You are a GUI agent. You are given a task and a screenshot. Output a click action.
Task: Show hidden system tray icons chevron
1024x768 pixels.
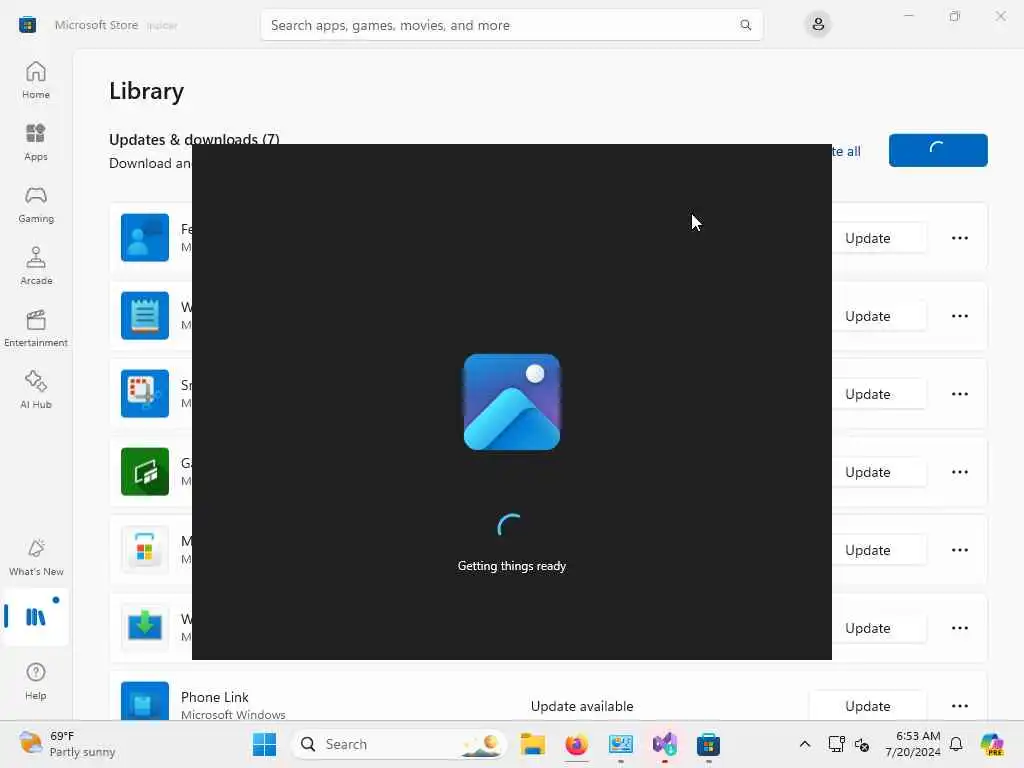click(805, 744)
